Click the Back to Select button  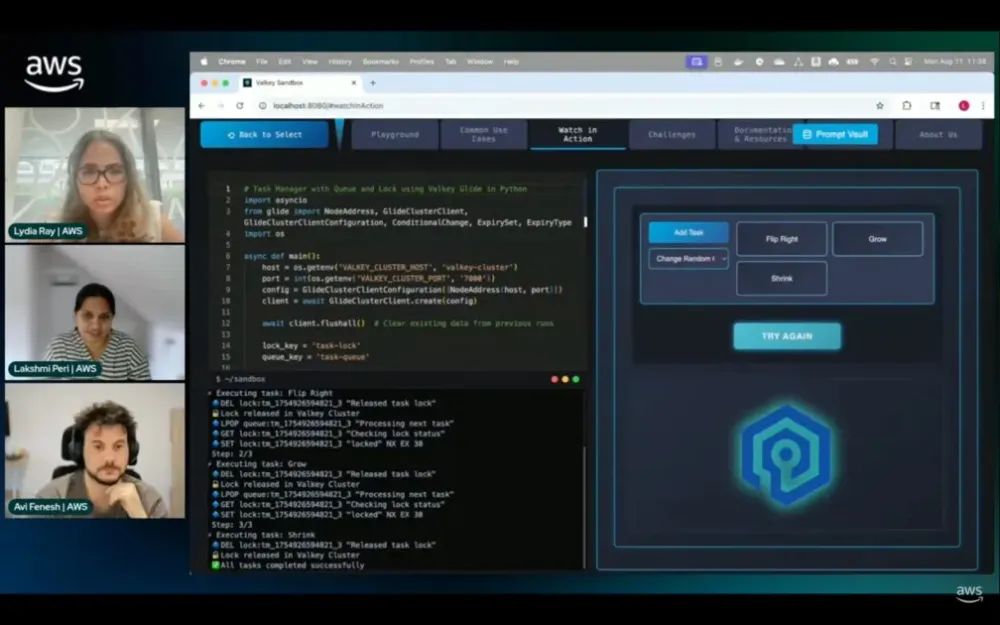(265, 135)
